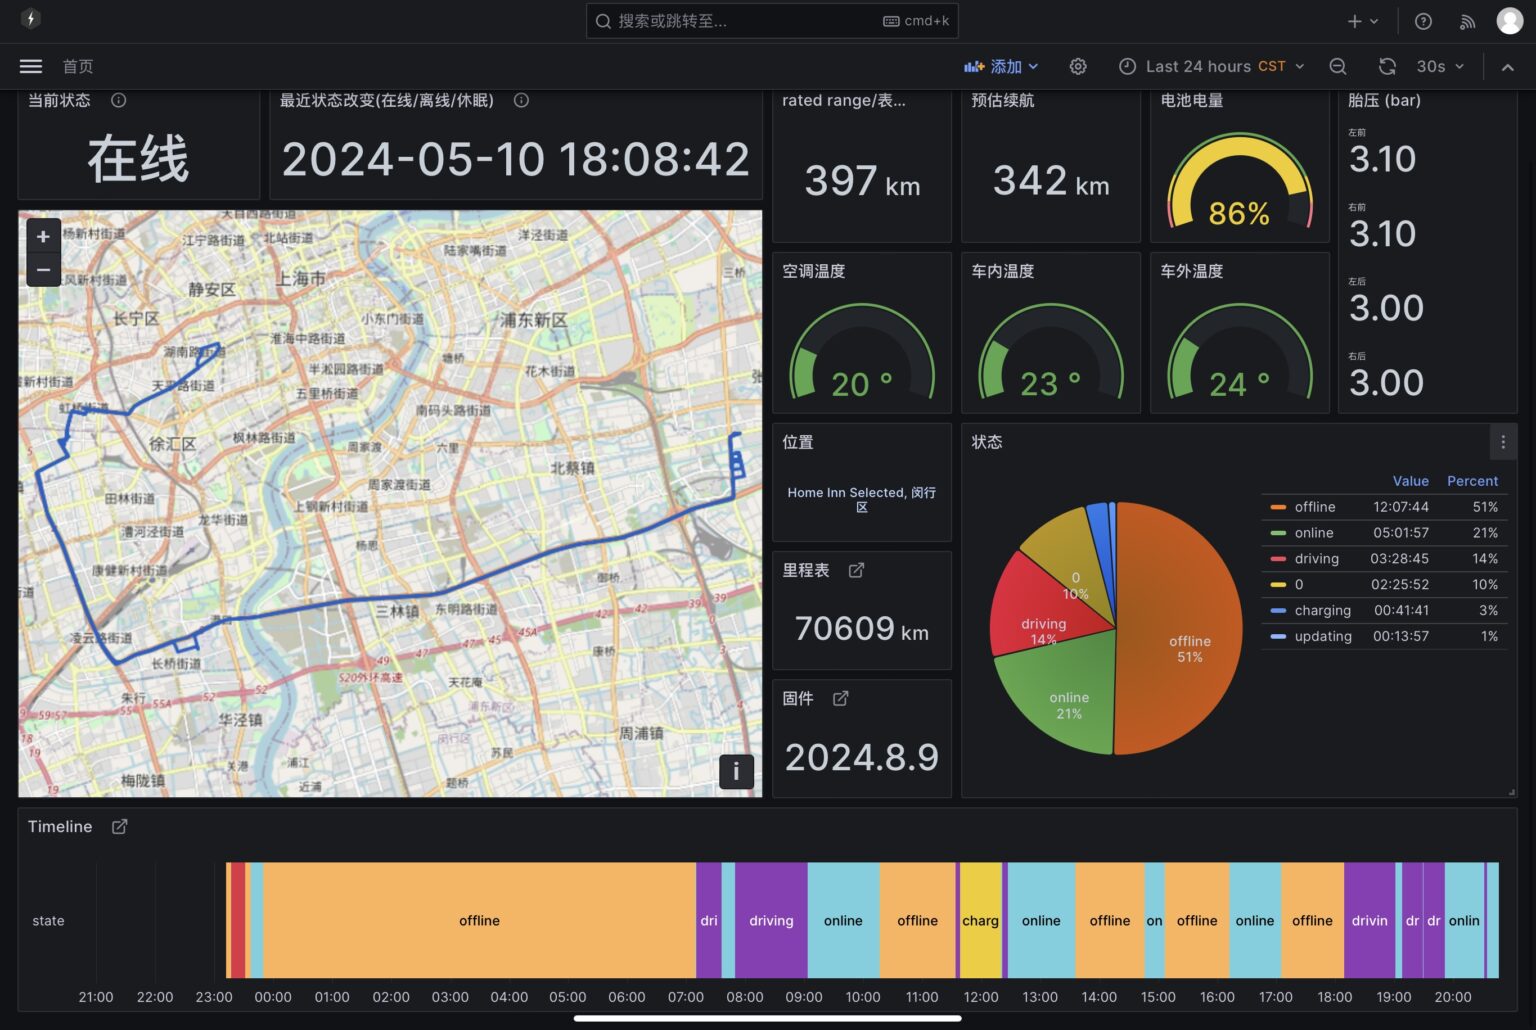Open the news RSS feed icon
The width and height of the screenshot is (1536, 1030).
(x=1467, y=21)
